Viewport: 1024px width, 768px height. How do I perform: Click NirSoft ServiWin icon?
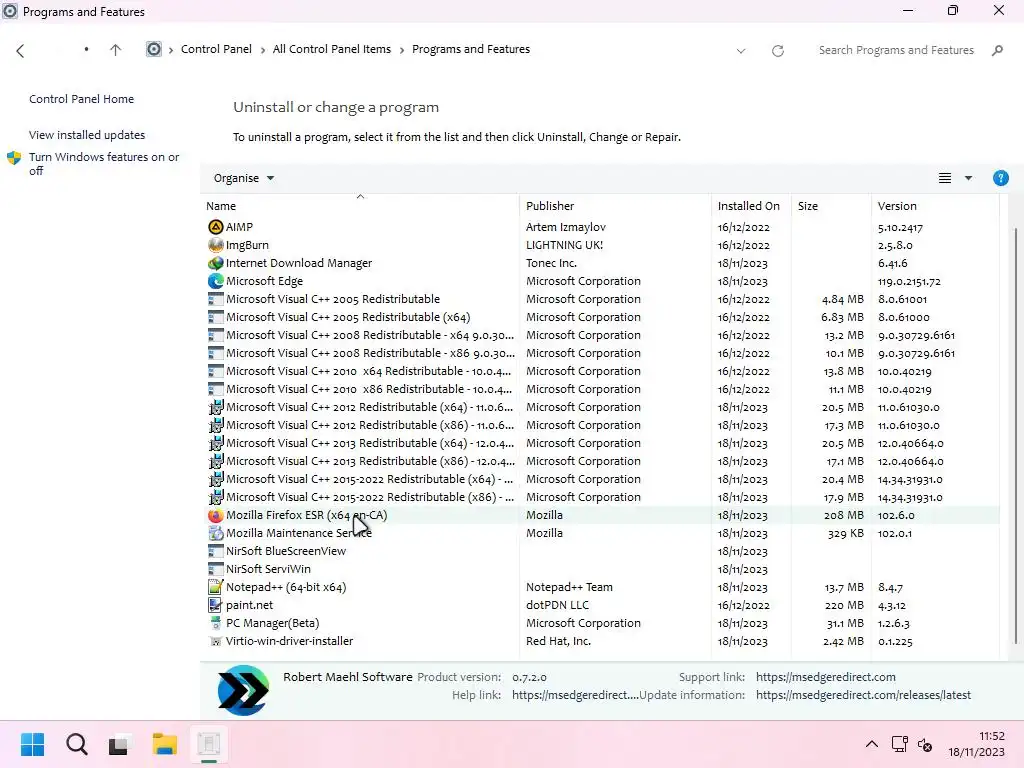(216, 569)
